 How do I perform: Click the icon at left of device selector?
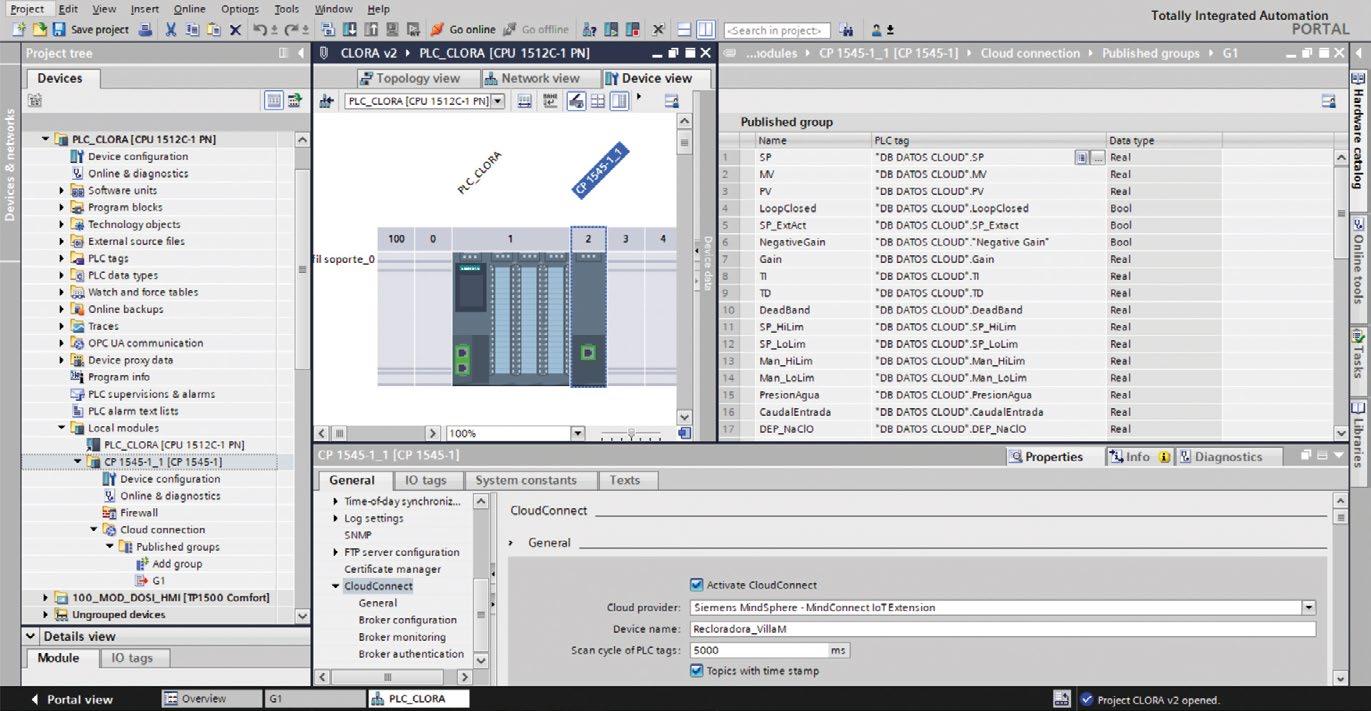pos(326,101)
